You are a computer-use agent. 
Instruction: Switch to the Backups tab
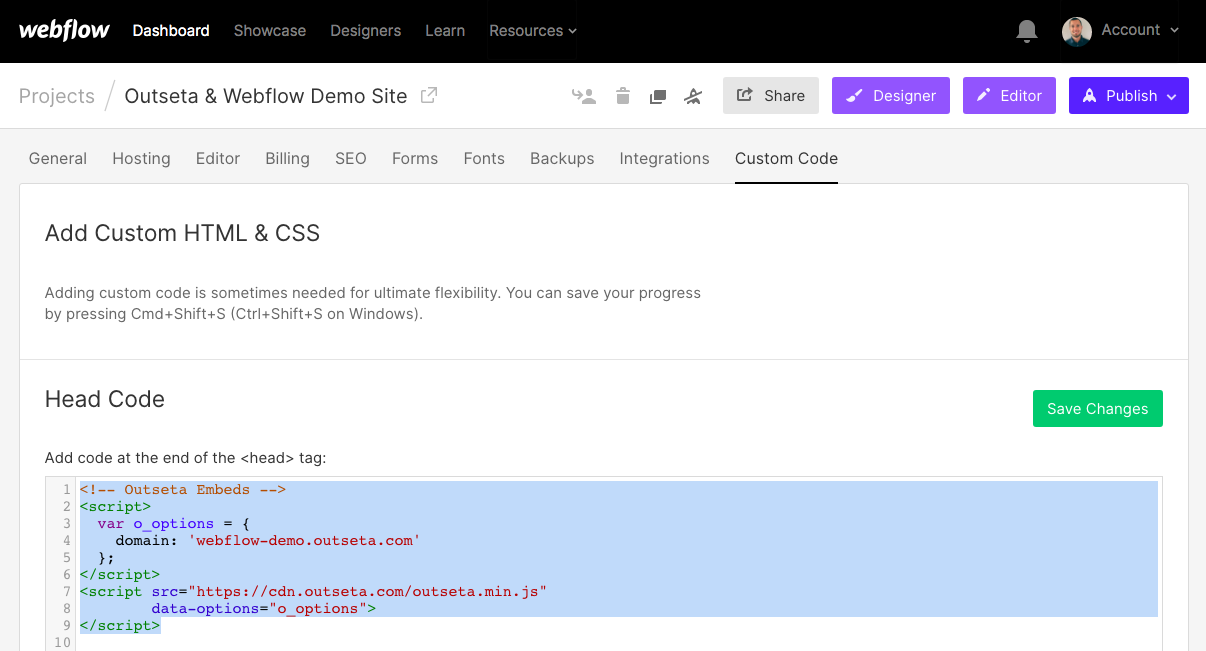tap(561, 158)
